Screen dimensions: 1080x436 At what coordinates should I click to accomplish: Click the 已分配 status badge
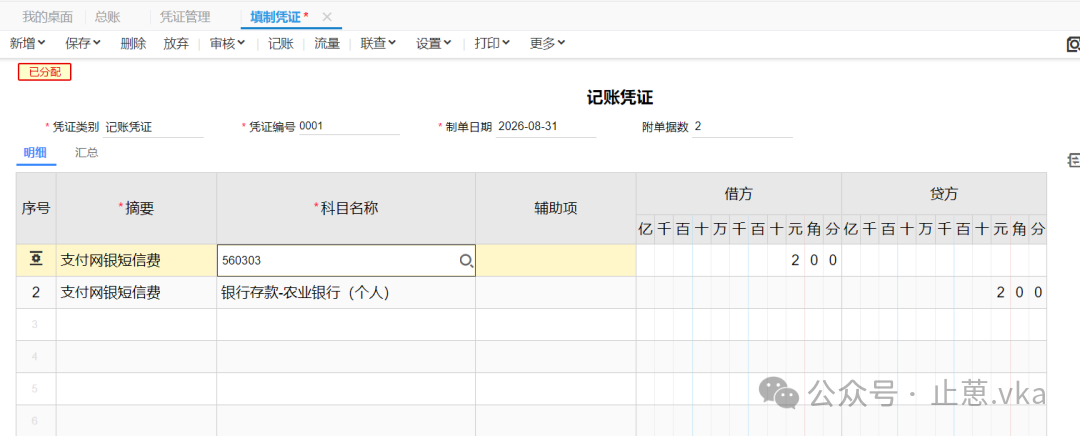[x=45, y=72]
